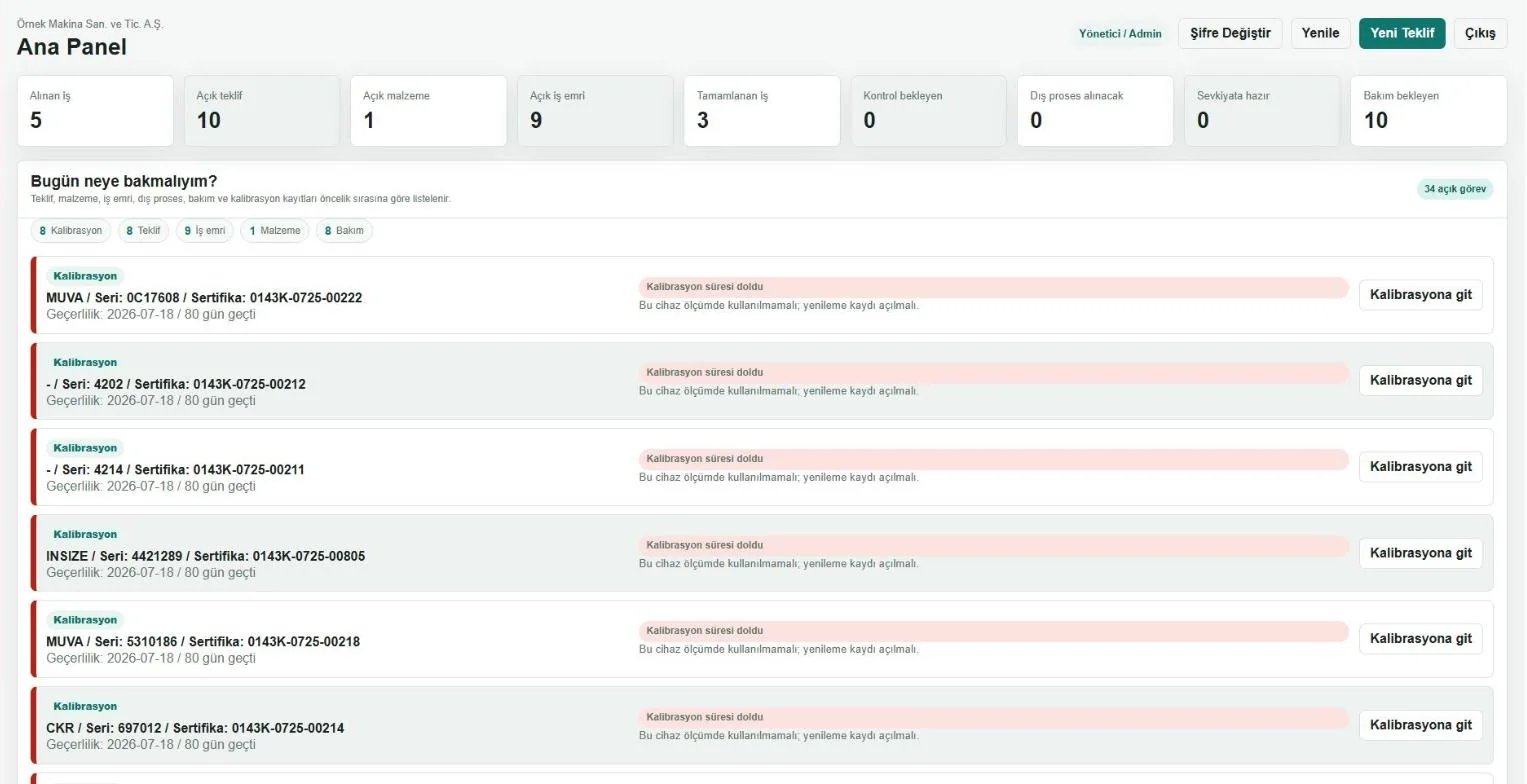
Task: Click the Kalibrasyon süresi doldu alert for INSIZE row
Action: (994, 545)
